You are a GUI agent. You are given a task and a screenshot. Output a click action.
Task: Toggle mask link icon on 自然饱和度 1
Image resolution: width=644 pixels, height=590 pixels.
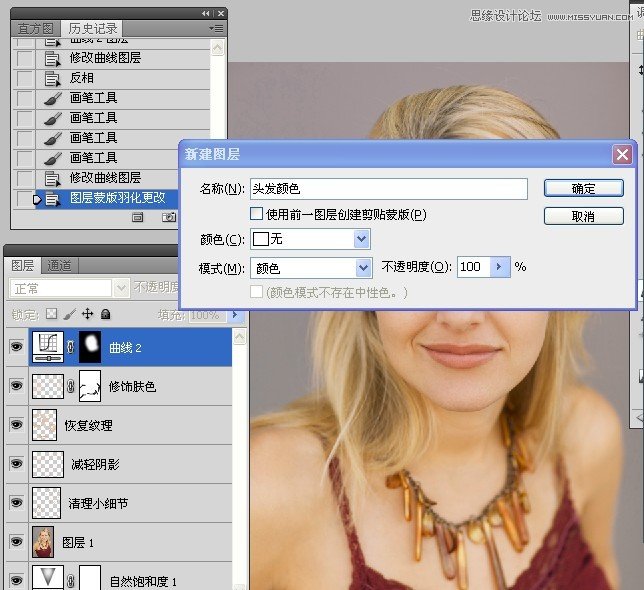pyautogui.click(x=71, y=581)
